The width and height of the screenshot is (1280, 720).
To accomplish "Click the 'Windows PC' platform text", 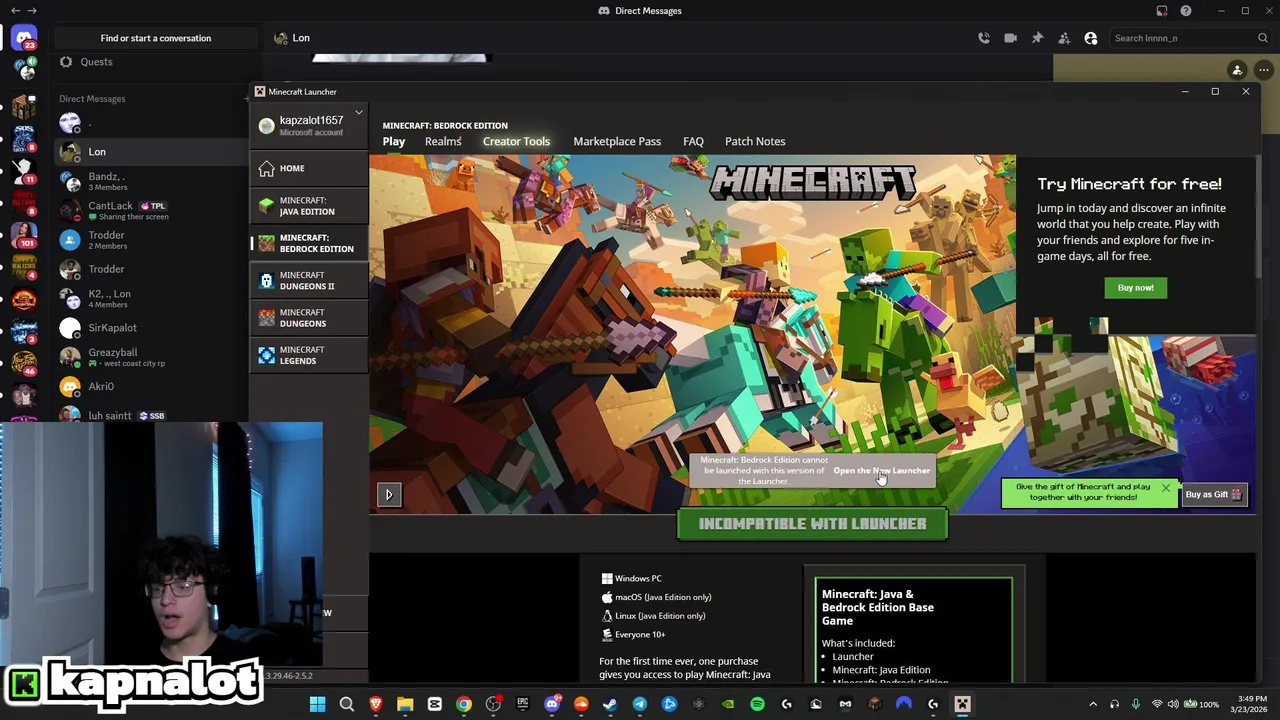I will point(638,578).
